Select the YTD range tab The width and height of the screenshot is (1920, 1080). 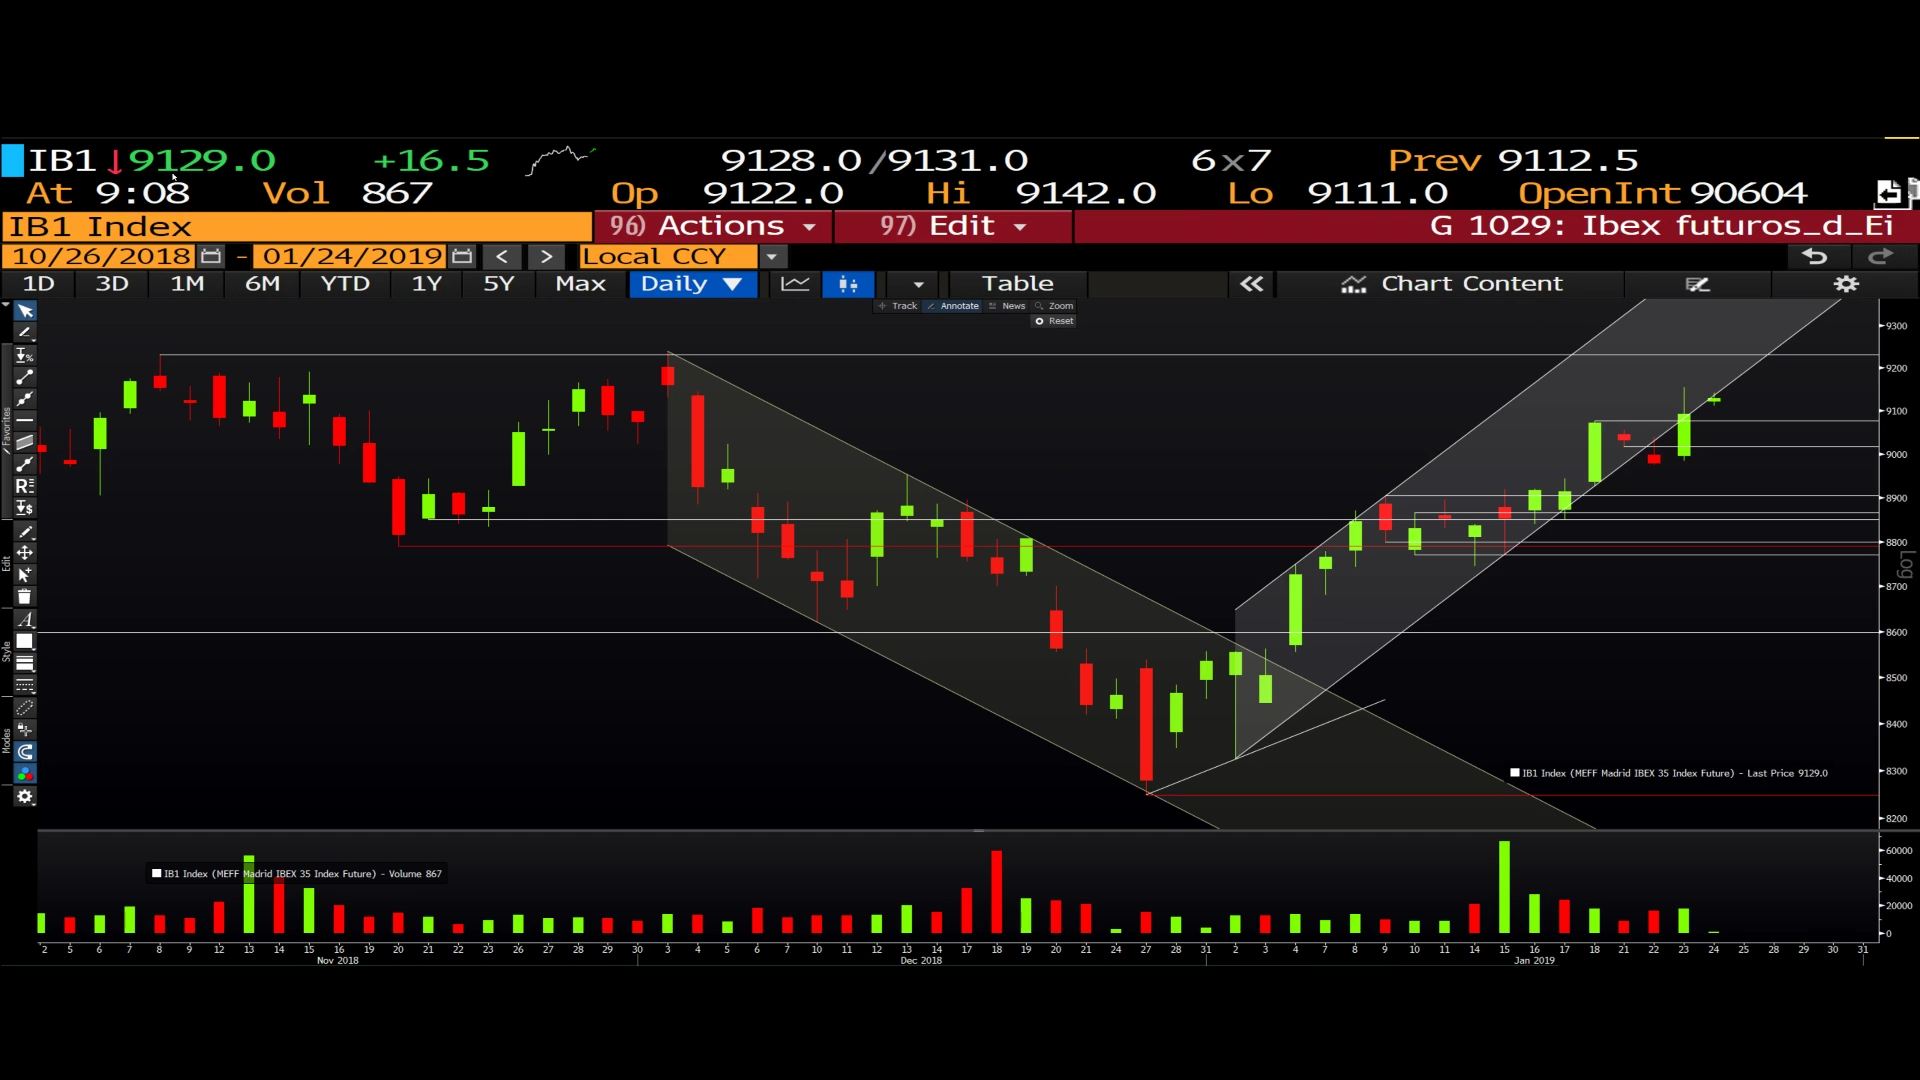pyautogui.click(x=345, y=284)
